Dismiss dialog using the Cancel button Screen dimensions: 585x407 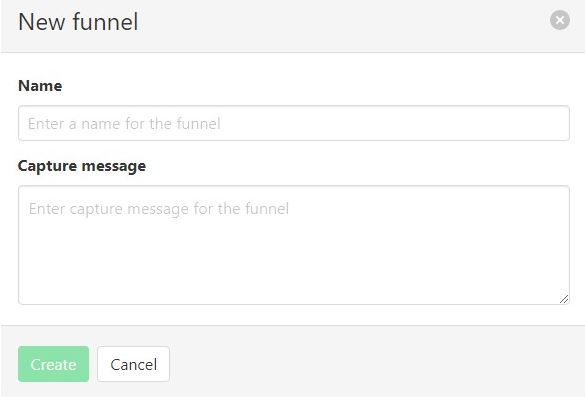[134, 364]
